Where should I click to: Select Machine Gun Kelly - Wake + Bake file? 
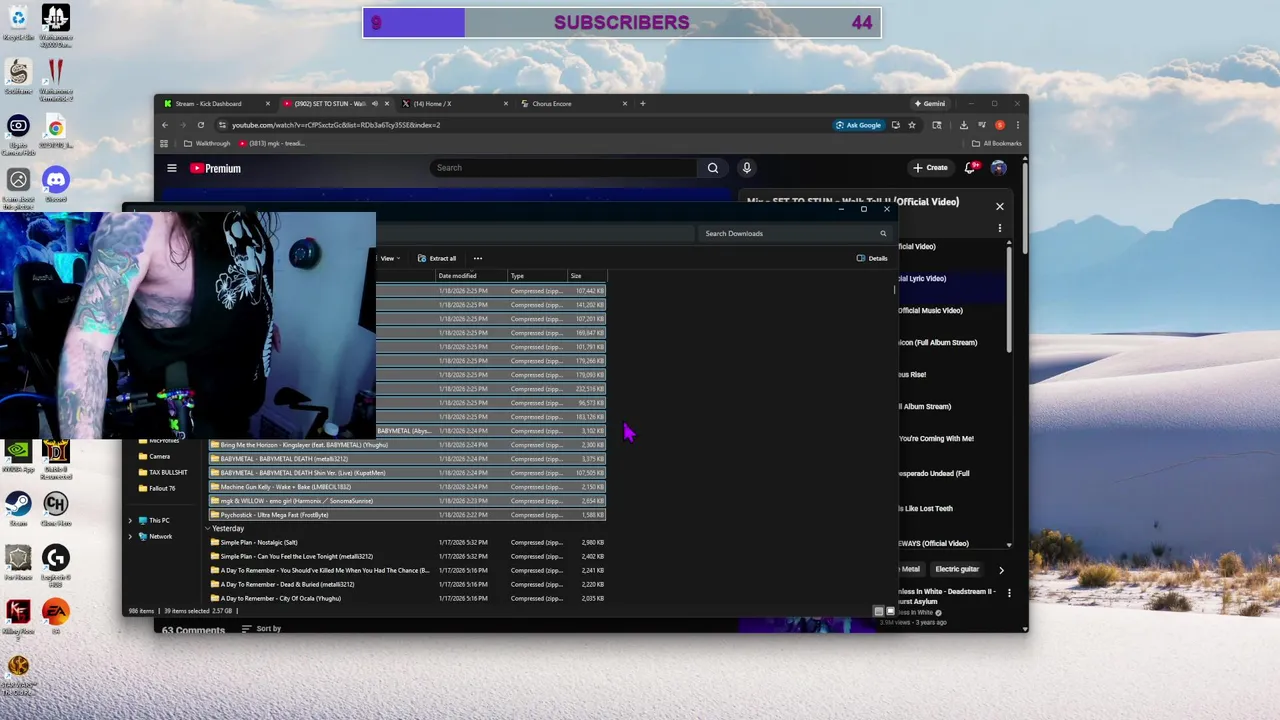(407, 487)
